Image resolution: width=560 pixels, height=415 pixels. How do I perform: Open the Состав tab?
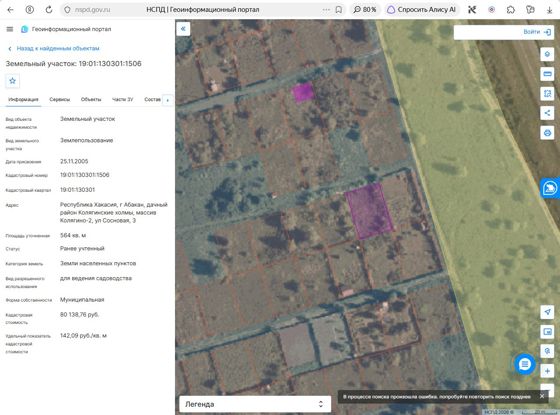152,99
